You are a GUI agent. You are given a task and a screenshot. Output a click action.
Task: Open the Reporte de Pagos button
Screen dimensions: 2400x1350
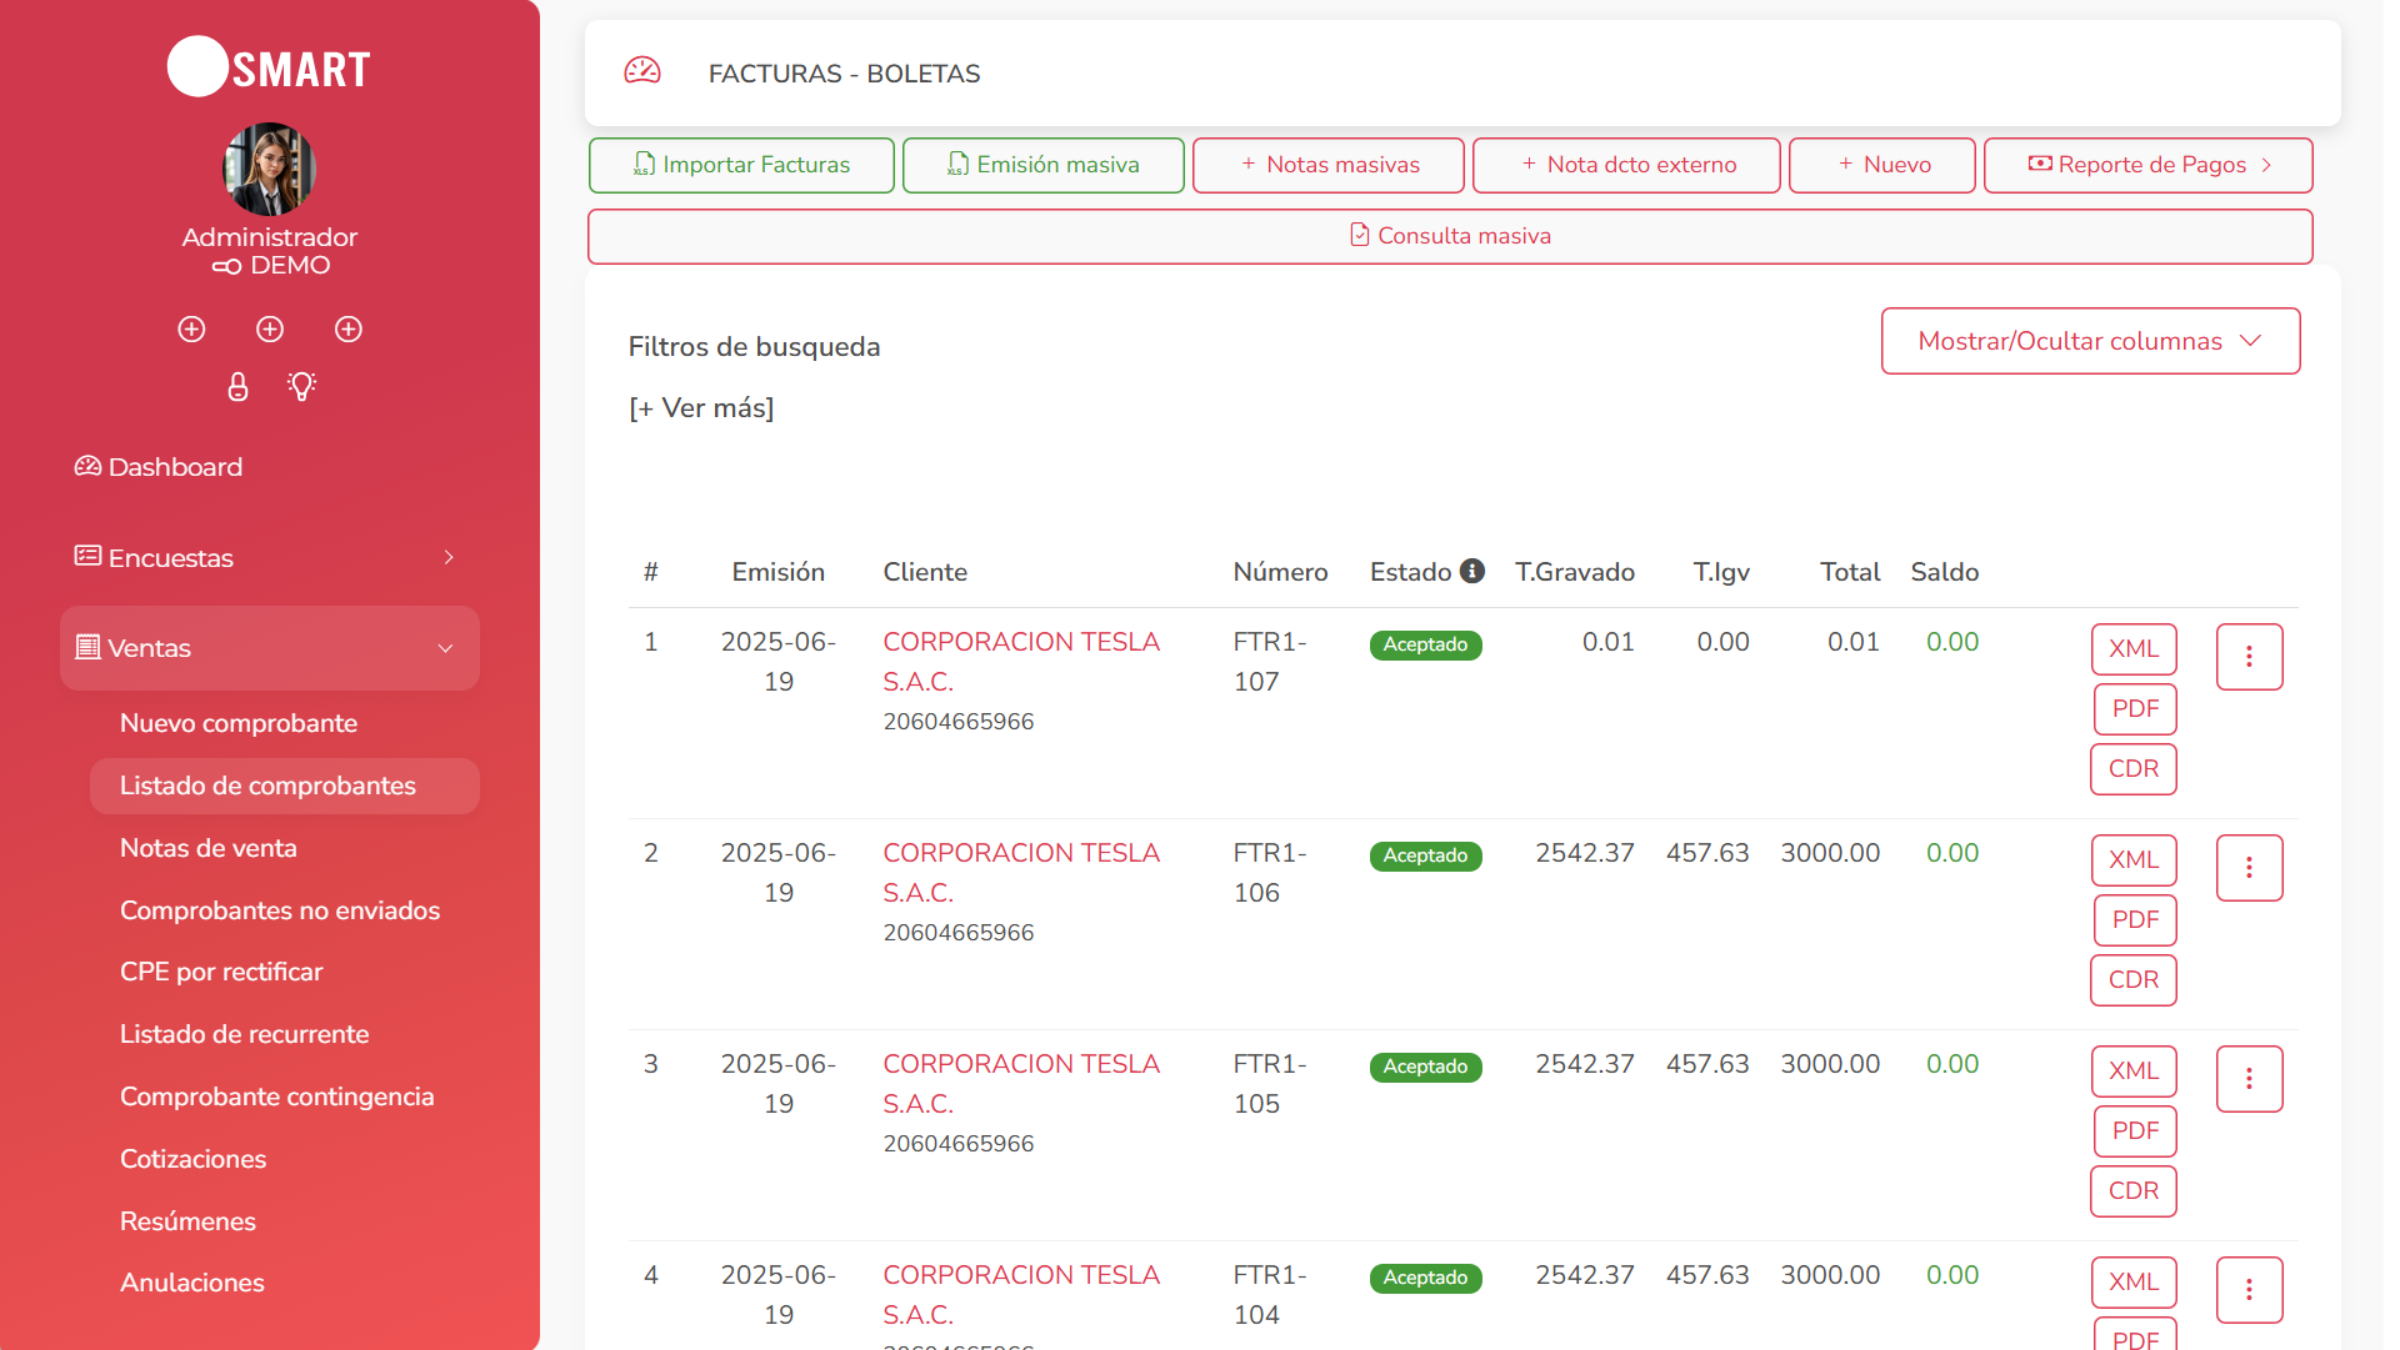click(2148, 165)
